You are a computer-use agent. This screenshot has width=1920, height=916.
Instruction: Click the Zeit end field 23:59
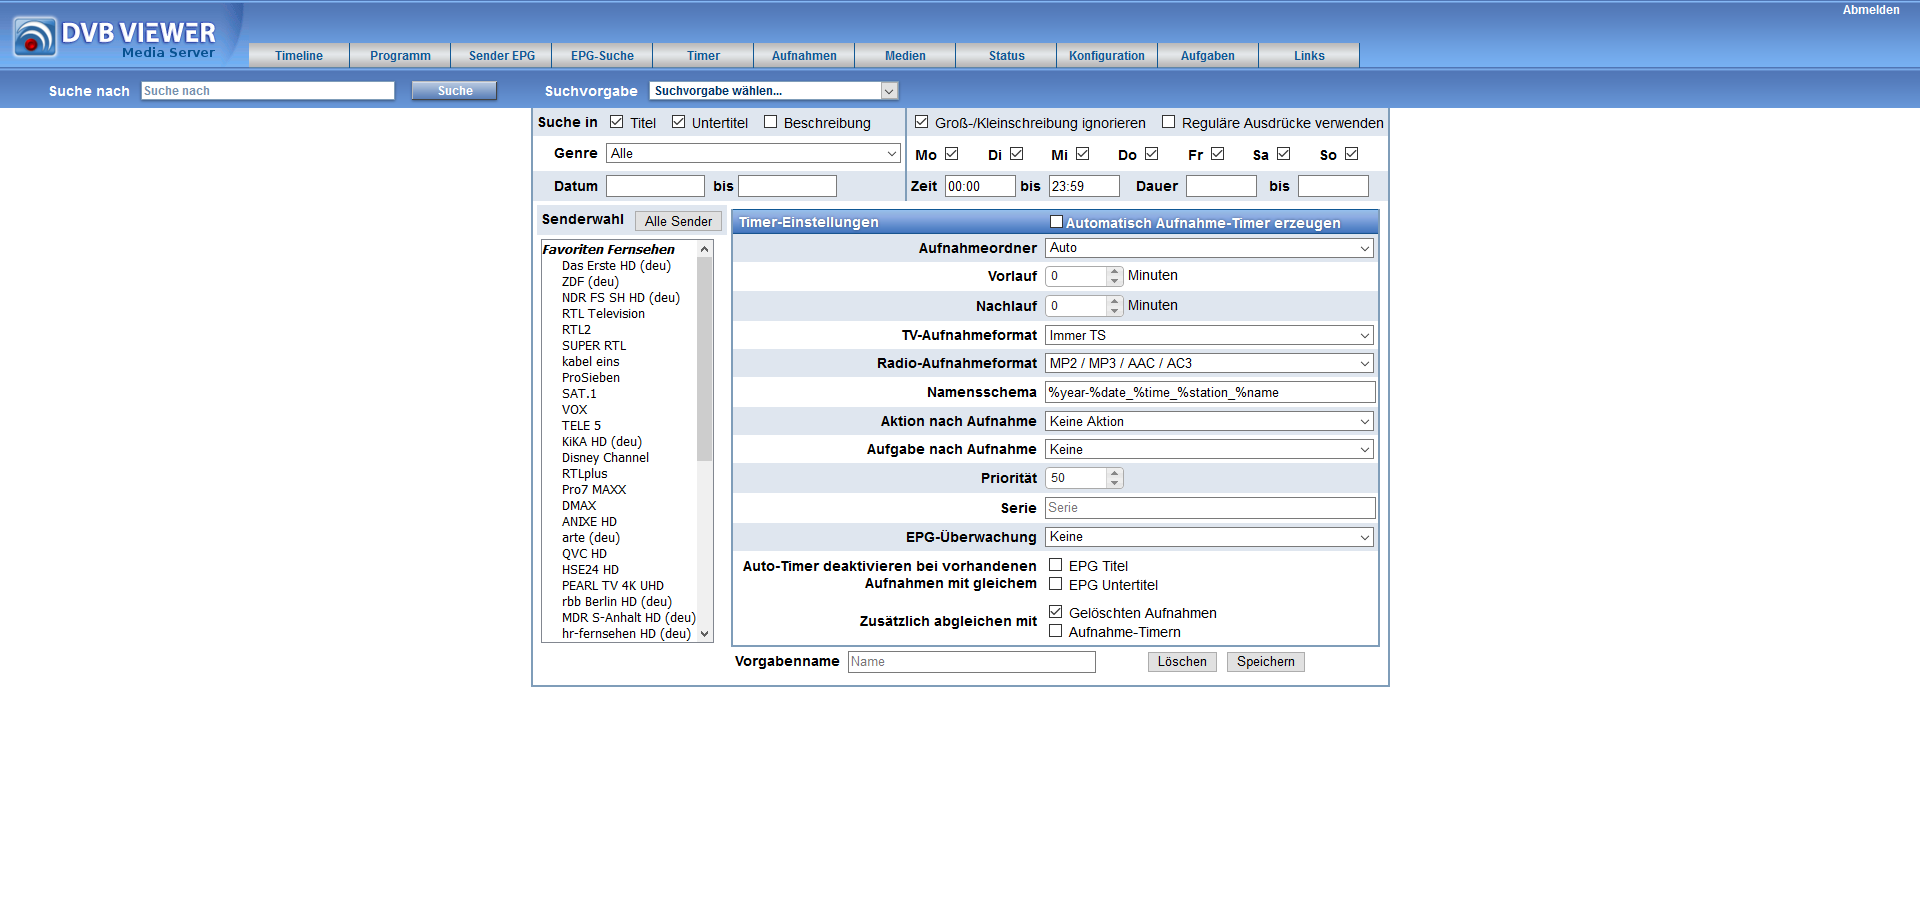click(1084, 186)
